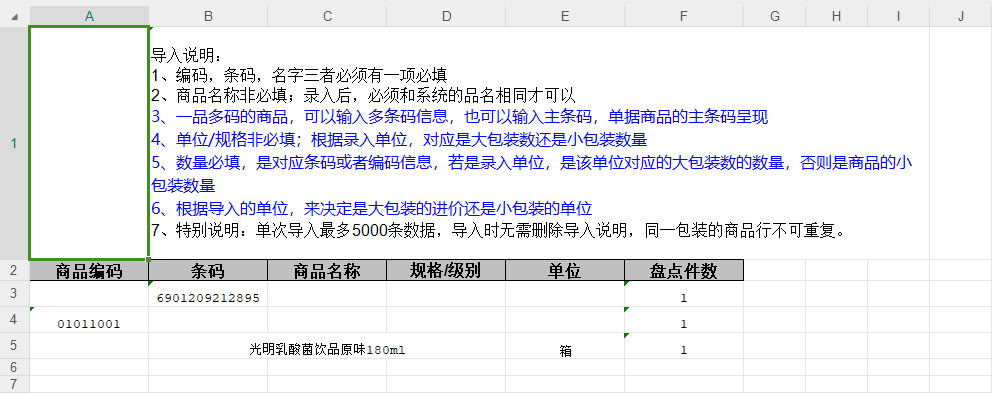
Task: Click the select-all corner triangle
Action: point(14,16)
